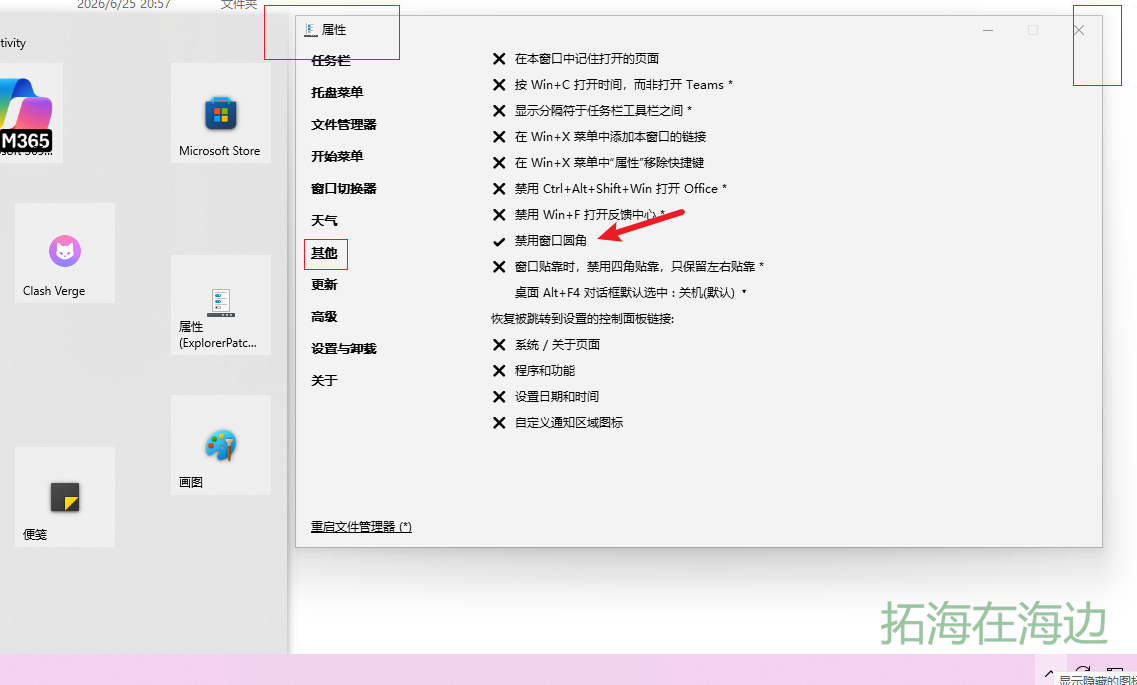
Task: Open the 便笺 sticky notes tile
Action: 65,497
